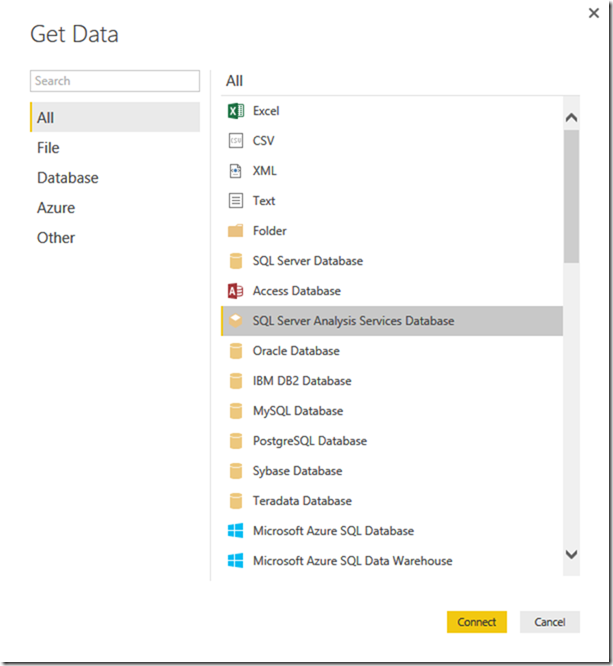Choose Oracle Database label
Image resolution: width=613 pixels, height=666 pixels.
pos(297,351)
